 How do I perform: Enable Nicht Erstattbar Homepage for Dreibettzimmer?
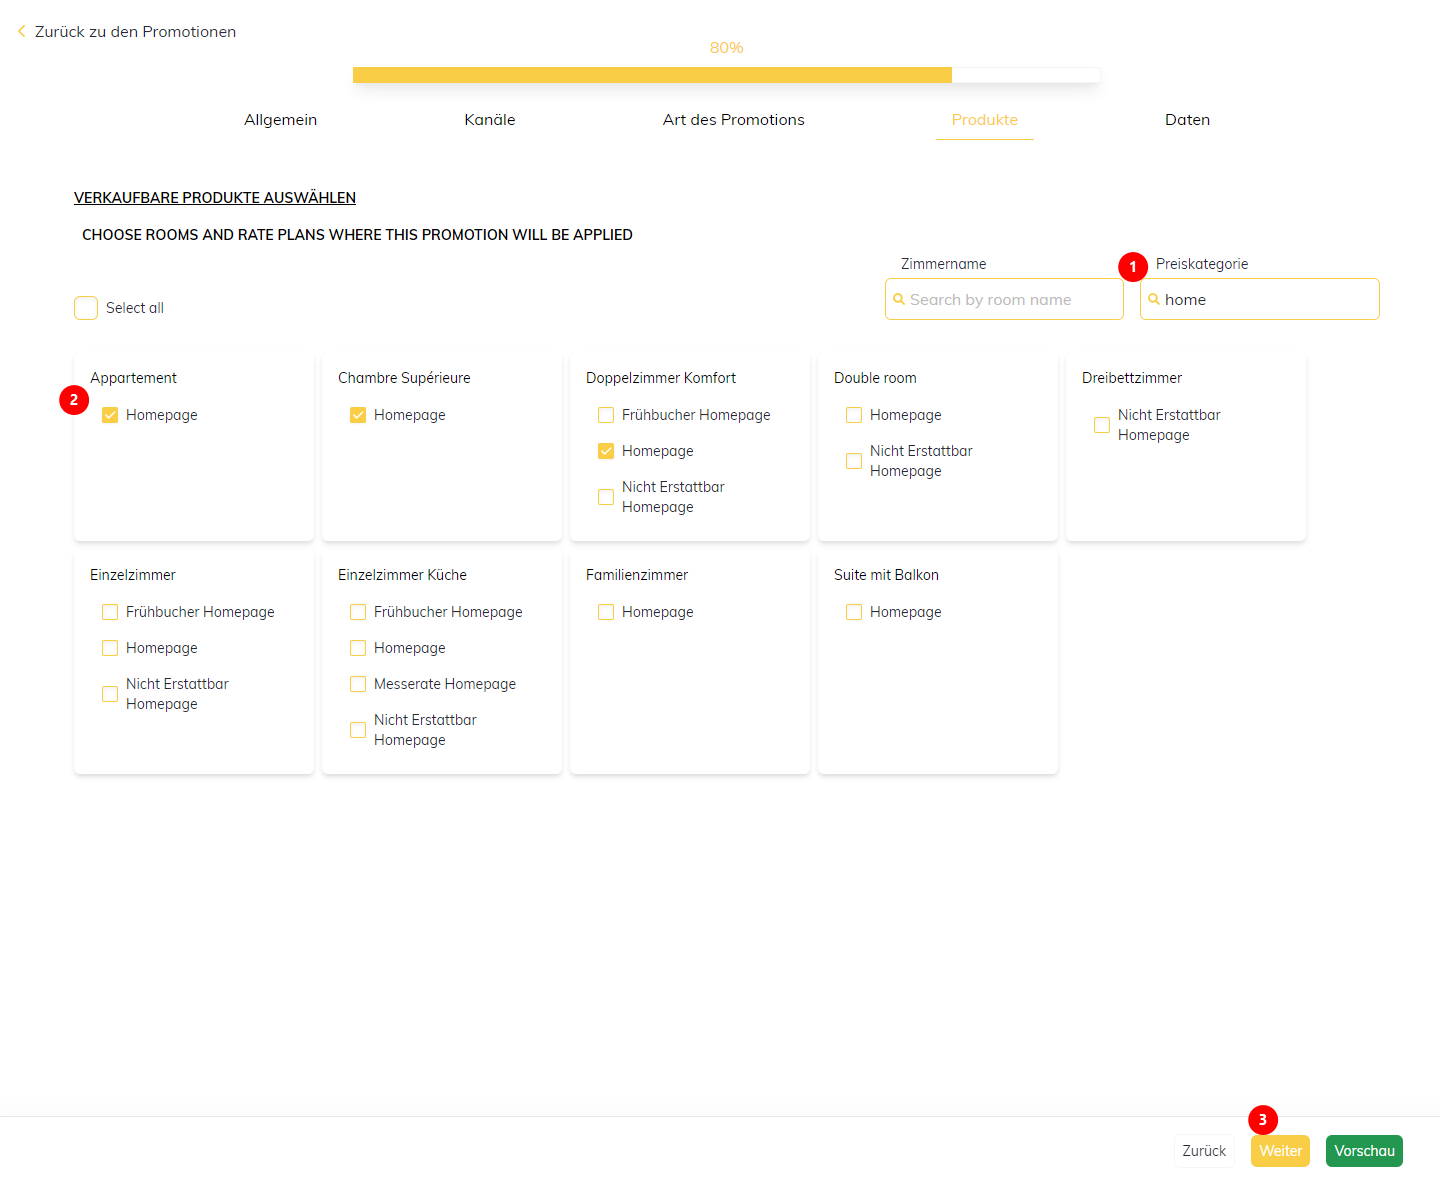click(x=1102, y=425)
